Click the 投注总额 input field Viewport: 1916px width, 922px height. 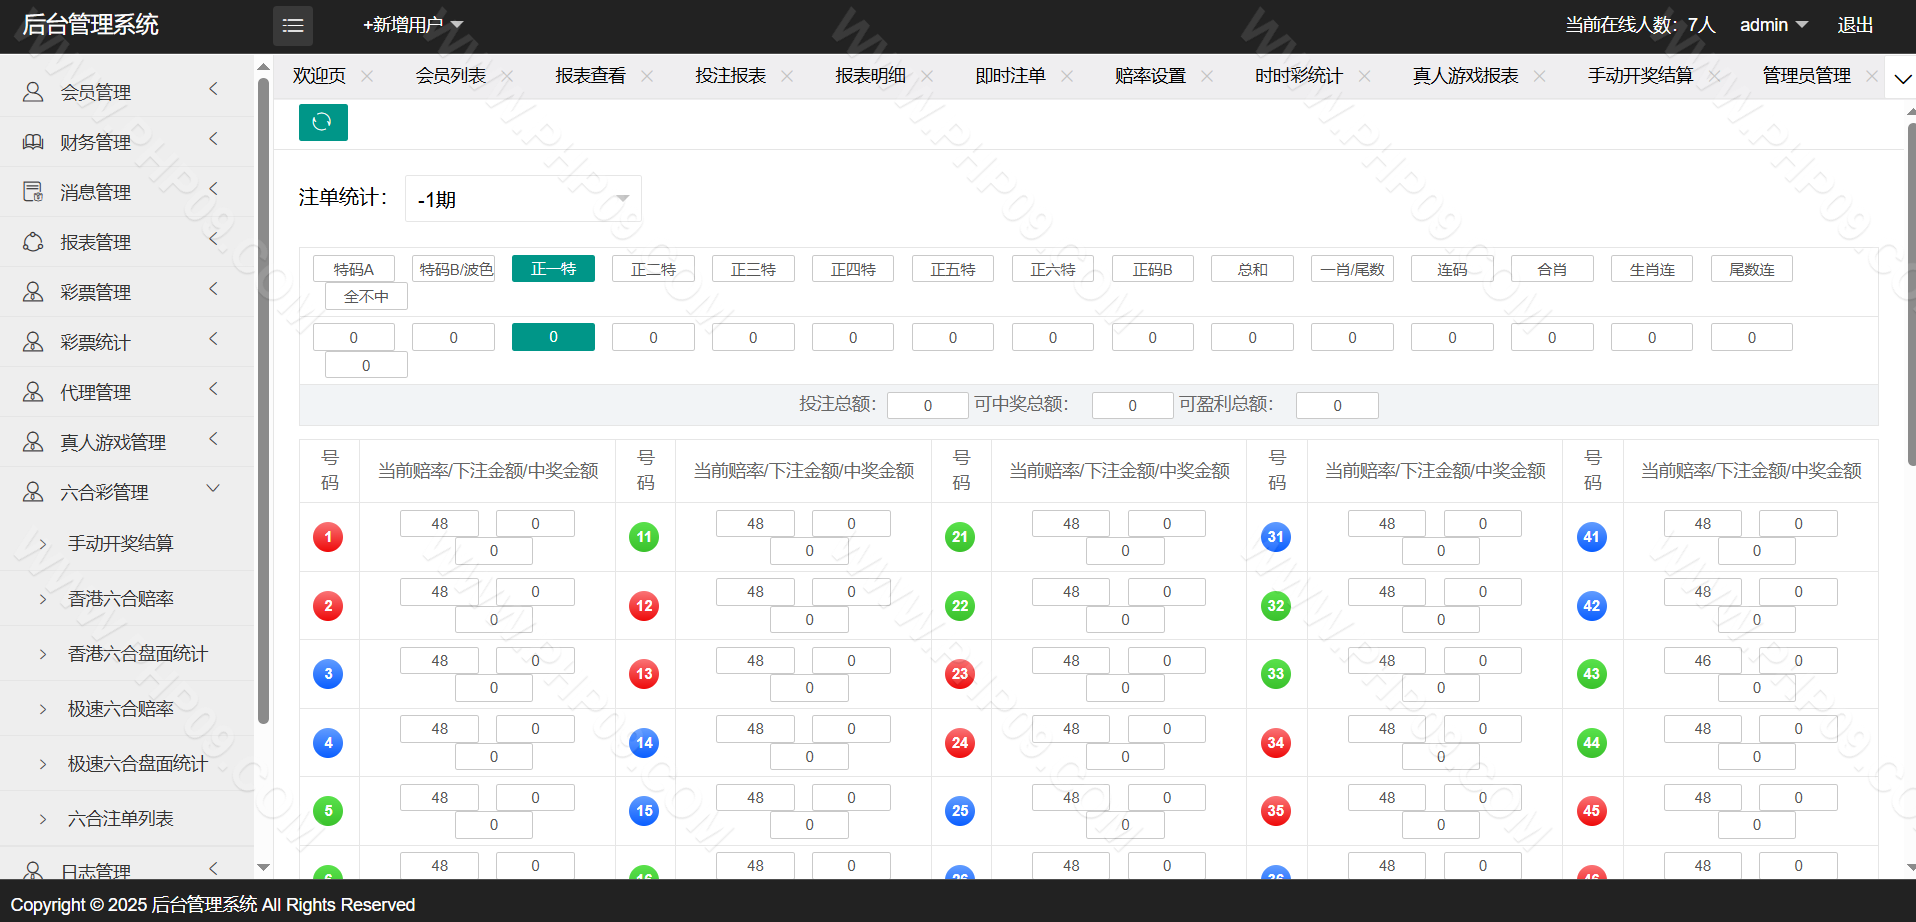927,405
